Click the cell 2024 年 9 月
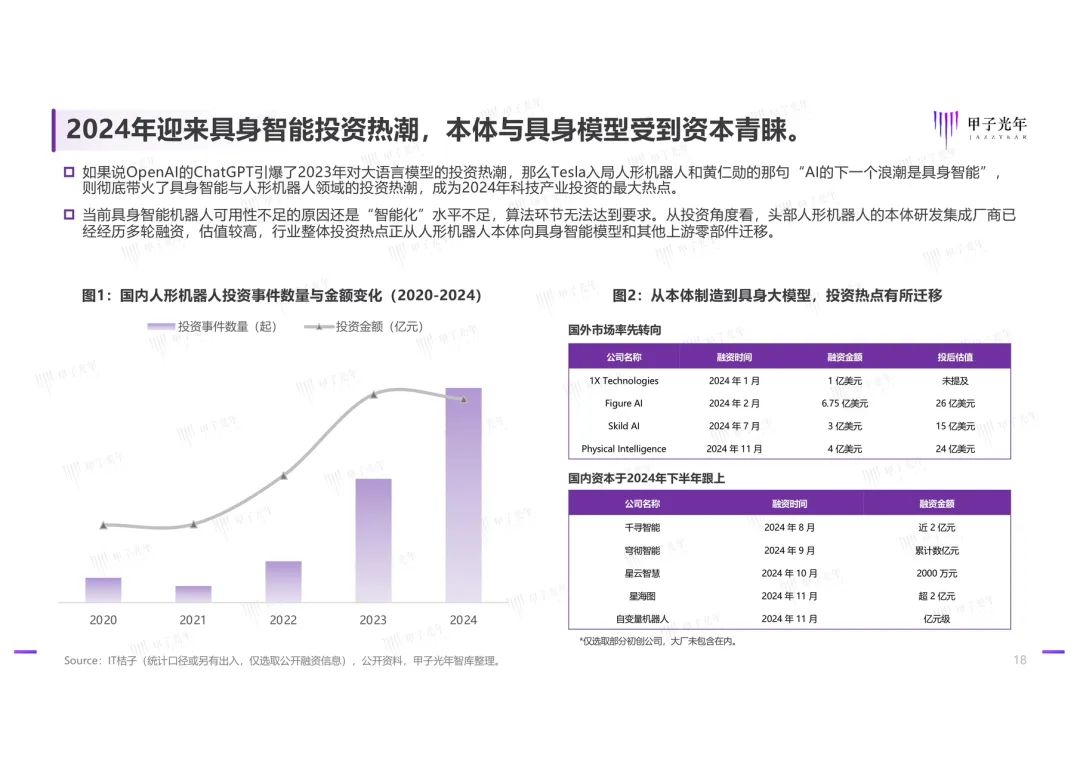 tap(789, 551)
